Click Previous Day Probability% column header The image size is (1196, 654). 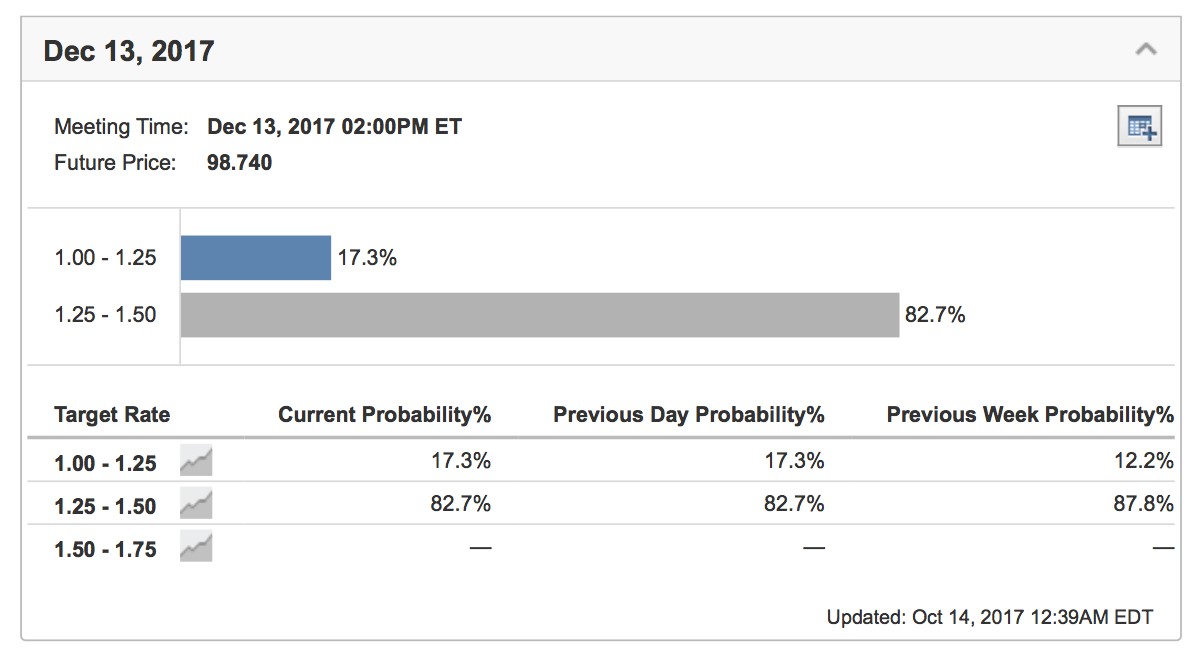tap(688, 415)
